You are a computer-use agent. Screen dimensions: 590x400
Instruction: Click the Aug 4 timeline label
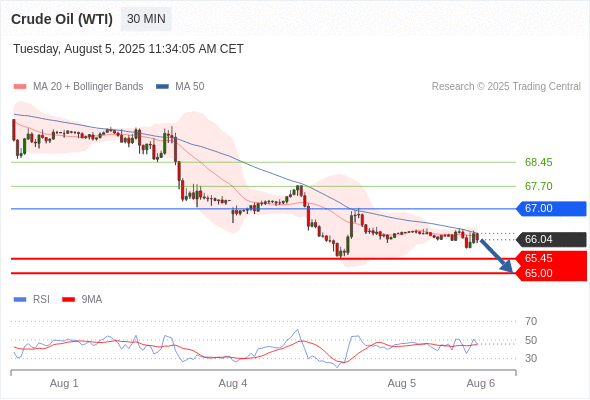(233, 383)
